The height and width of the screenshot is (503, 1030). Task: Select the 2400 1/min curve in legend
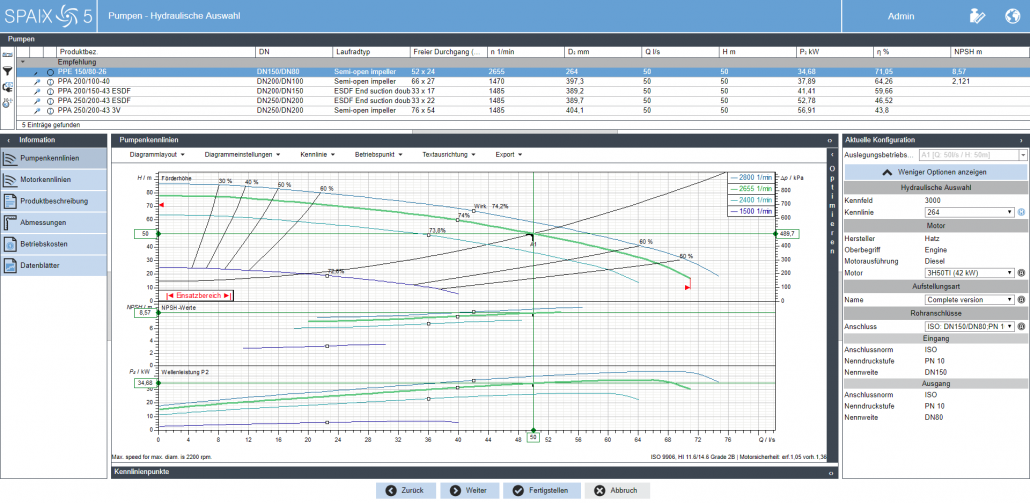pos(750,200)
